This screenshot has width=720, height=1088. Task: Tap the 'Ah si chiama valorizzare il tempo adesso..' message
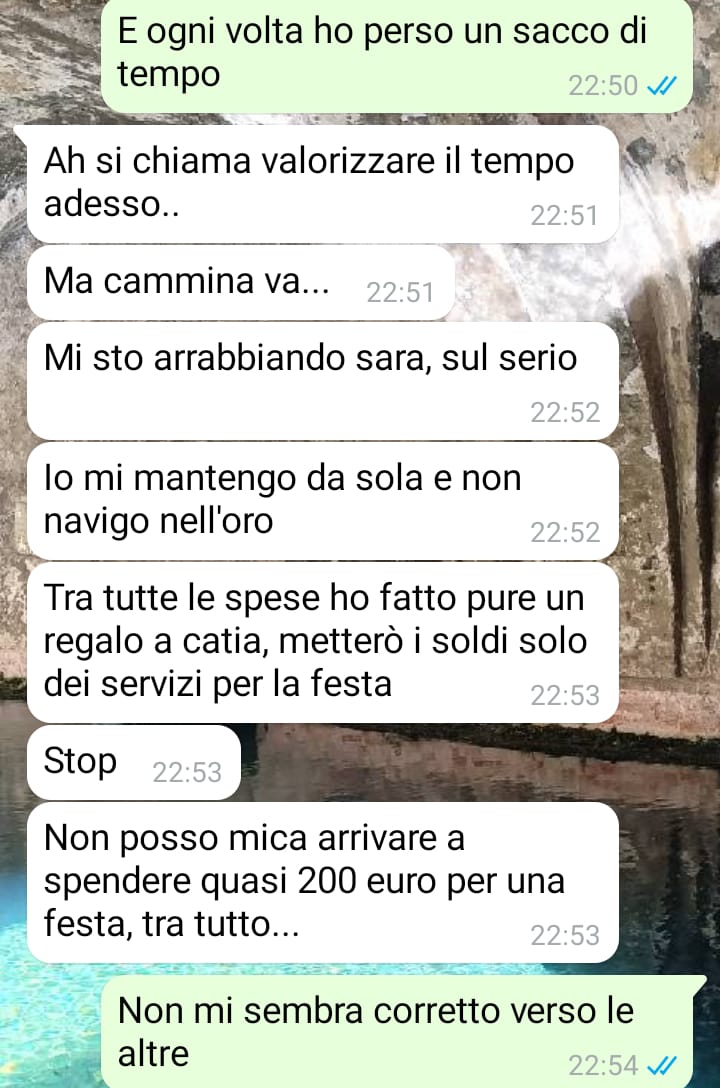pos(323,184)
